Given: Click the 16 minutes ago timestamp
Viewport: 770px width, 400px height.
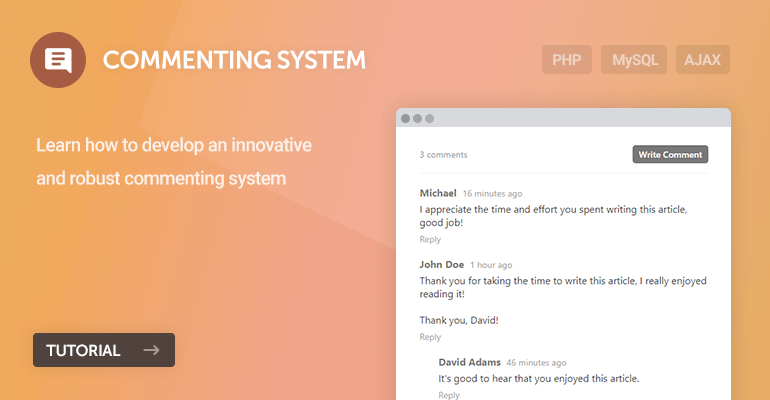Looking at the screenshot, I should tap(493, 193).
